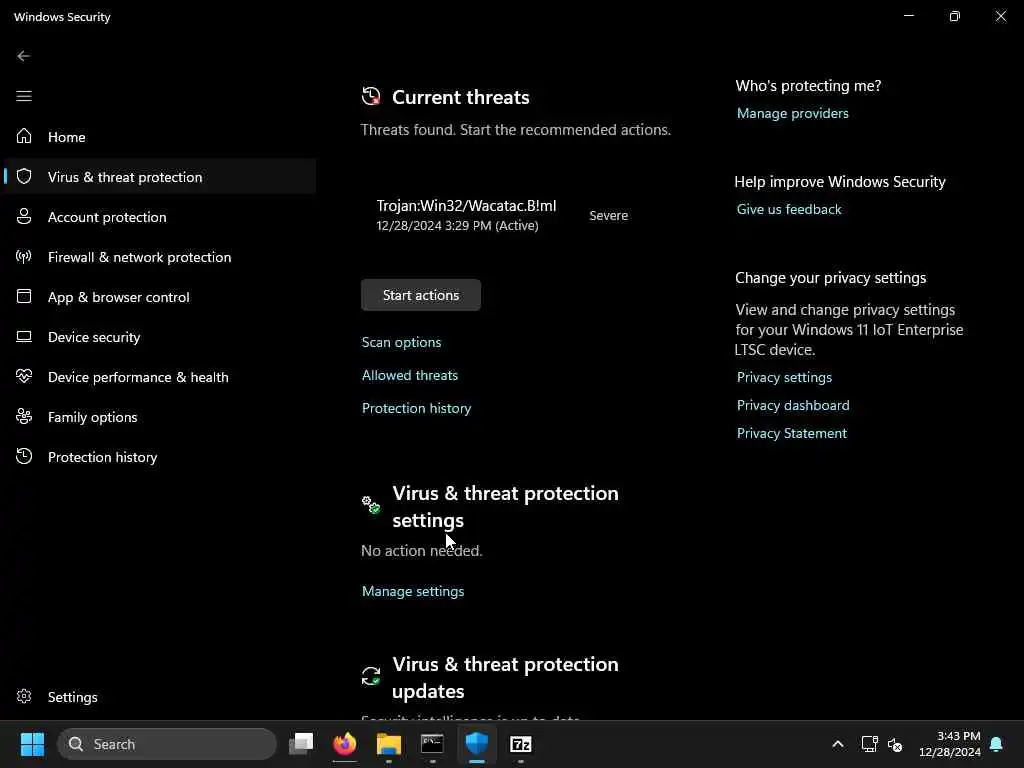Screen dimensions: 1024x768
Task: Click the Firewall & network antenna icon
Action: [24, 257]
